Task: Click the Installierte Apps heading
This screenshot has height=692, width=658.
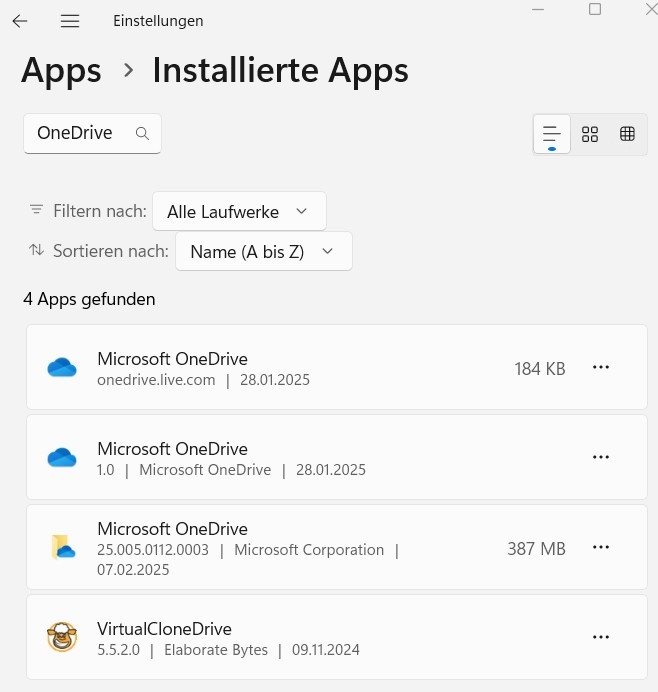Action: coord(280,71)
